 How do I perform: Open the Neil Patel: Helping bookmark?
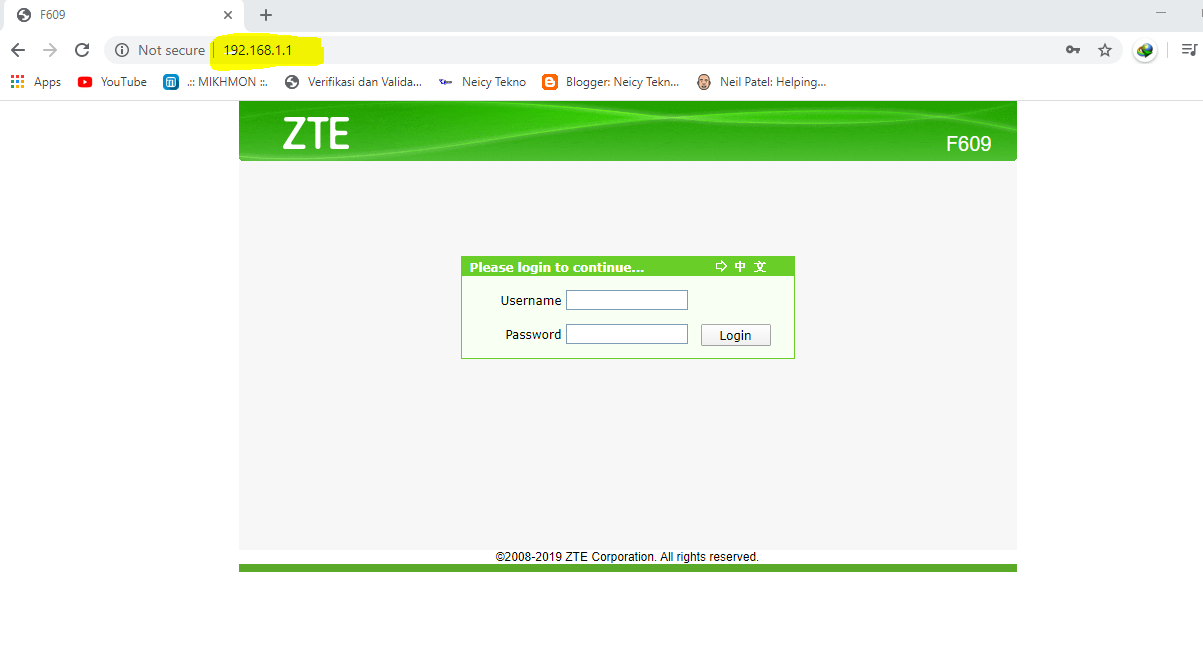[x=761, y=82]
